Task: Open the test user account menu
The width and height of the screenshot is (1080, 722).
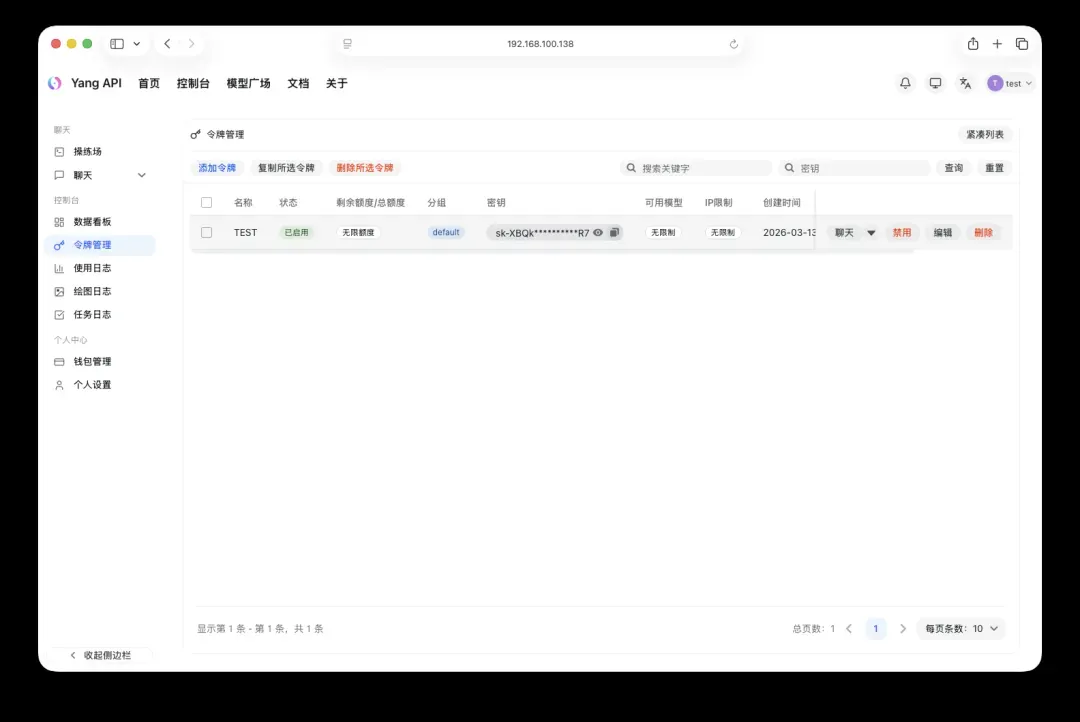Action: [1010, 83]
